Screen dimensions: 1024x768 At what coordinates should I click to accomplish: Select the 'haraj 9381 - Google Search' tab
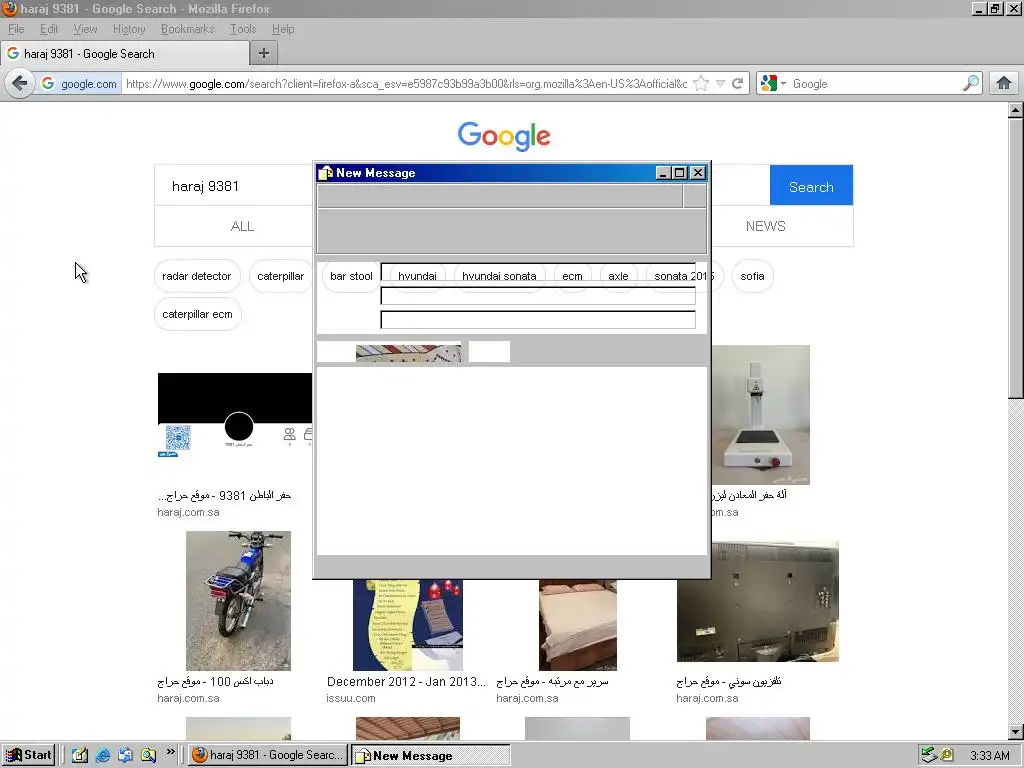click(x=124, y=54)
